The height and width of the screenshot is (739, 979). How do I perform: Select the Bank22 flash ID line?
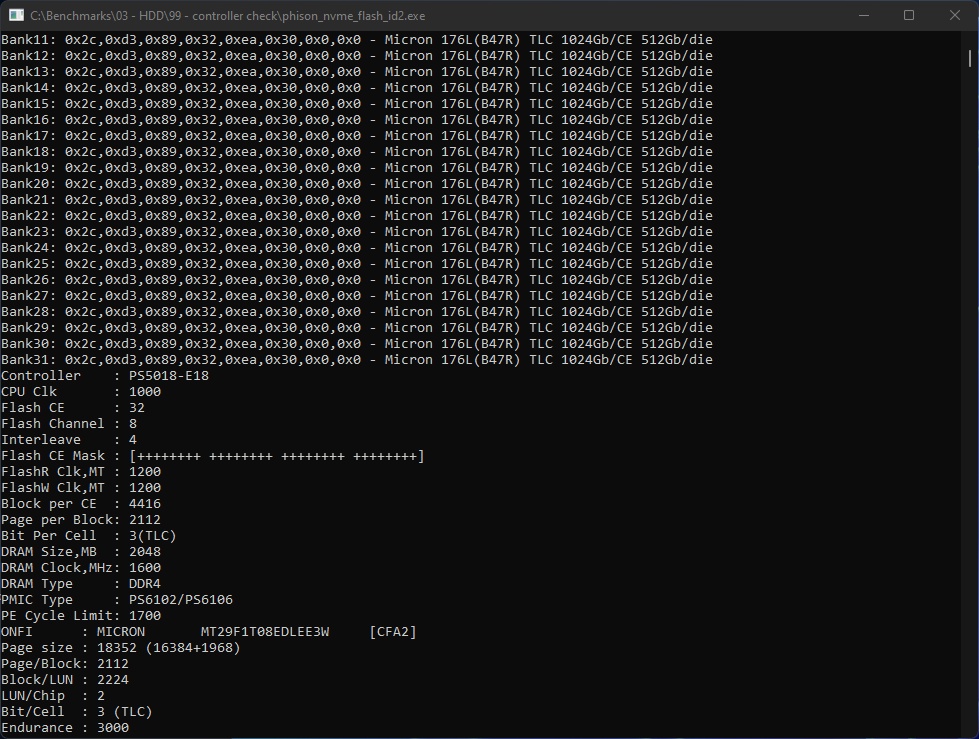pyautogui.click(x=357, y=216)
